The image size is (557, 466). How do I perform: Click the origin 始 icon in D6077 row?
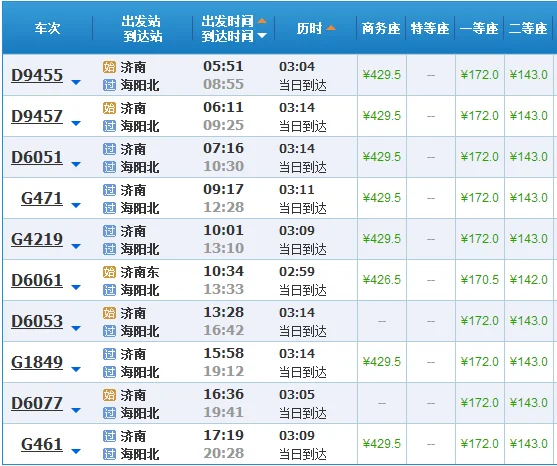(x=109, y=395)
